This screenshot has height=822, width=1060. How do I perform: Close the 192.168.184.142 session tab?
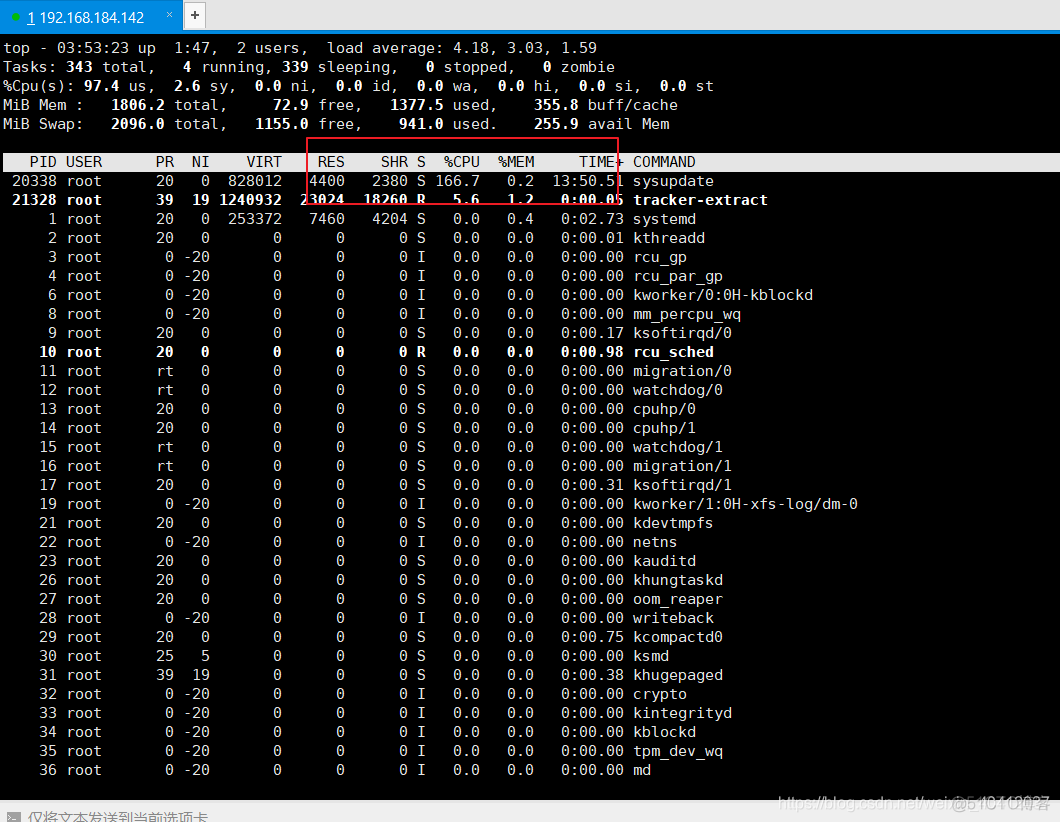(169, 15)
